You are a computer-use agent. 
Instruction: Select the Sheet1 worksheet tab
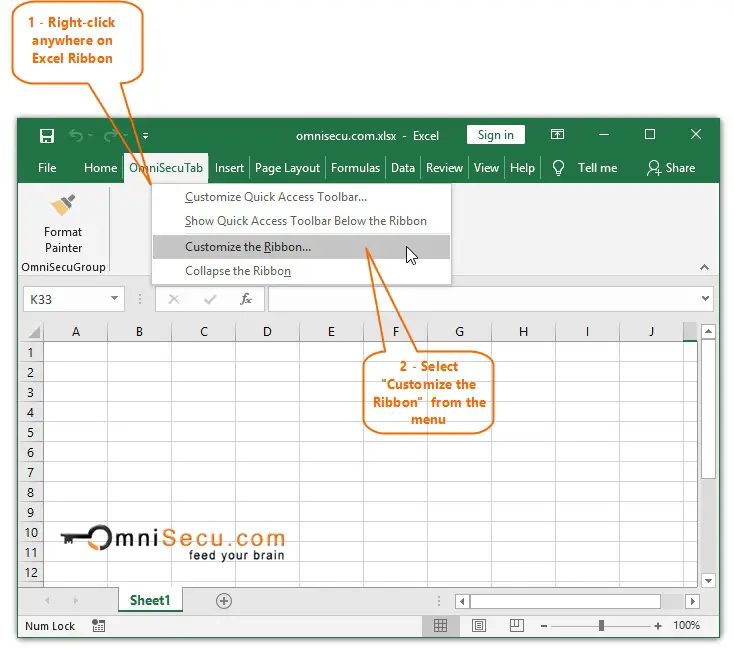(150, 600)
